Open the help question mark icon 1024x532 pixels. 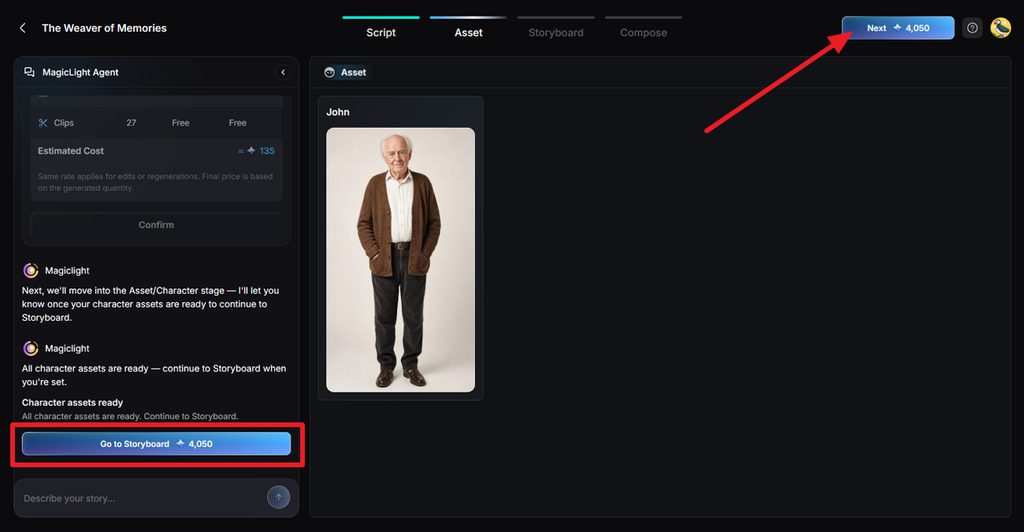click(972, 28)
